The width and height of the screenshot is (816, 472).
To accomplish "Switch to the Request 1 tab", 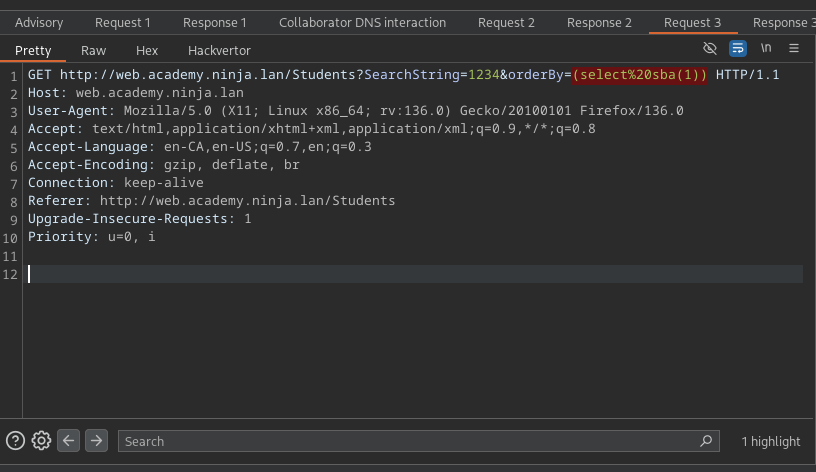I will (122, 23).
